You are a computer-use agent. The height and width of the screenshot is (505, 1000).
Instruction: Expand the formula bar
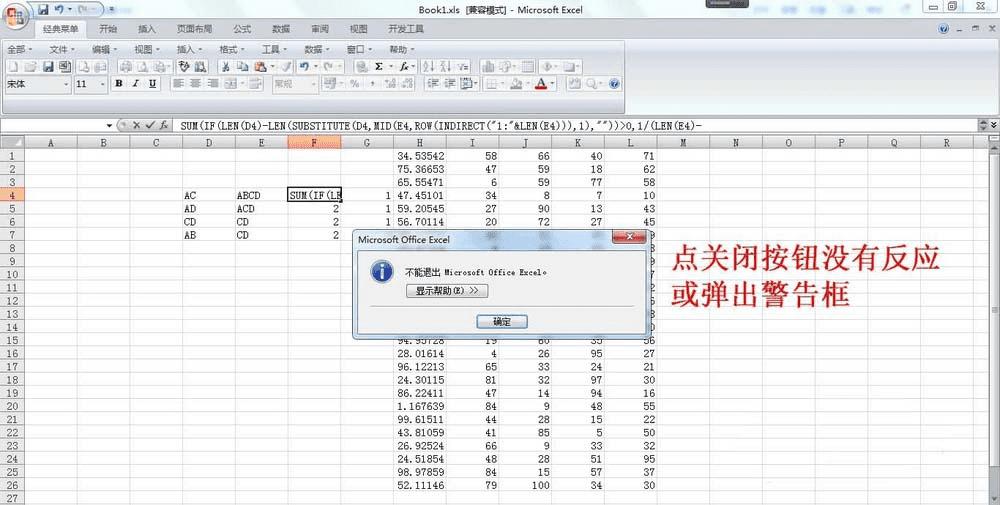[992, 126]
